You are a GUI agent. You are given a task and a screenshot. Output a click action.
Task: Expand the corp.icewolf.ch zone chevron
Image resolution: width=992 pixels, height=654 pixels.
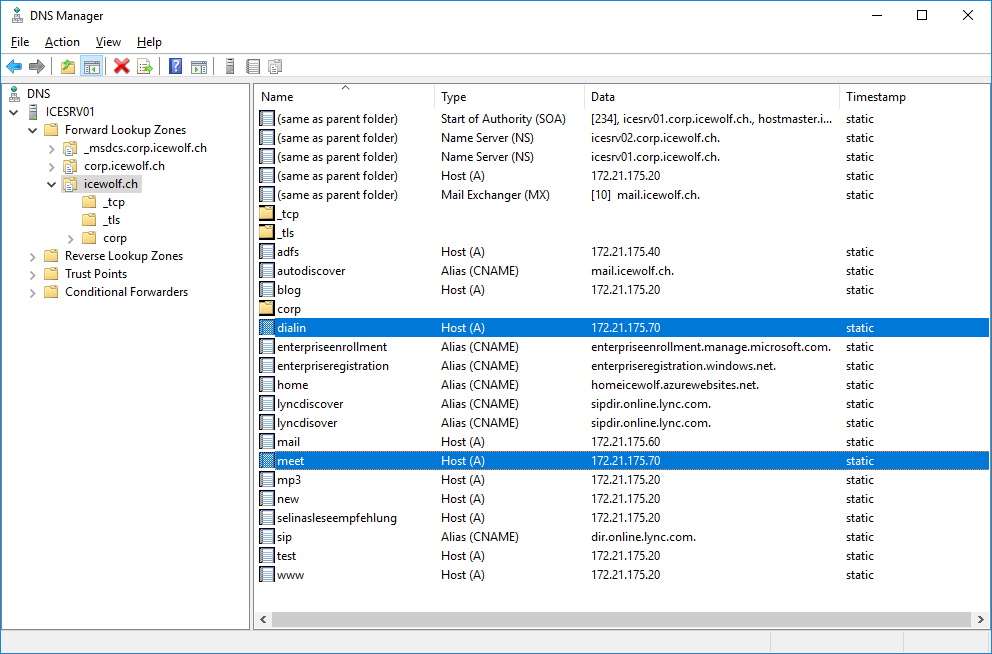[x=52, y=166]
